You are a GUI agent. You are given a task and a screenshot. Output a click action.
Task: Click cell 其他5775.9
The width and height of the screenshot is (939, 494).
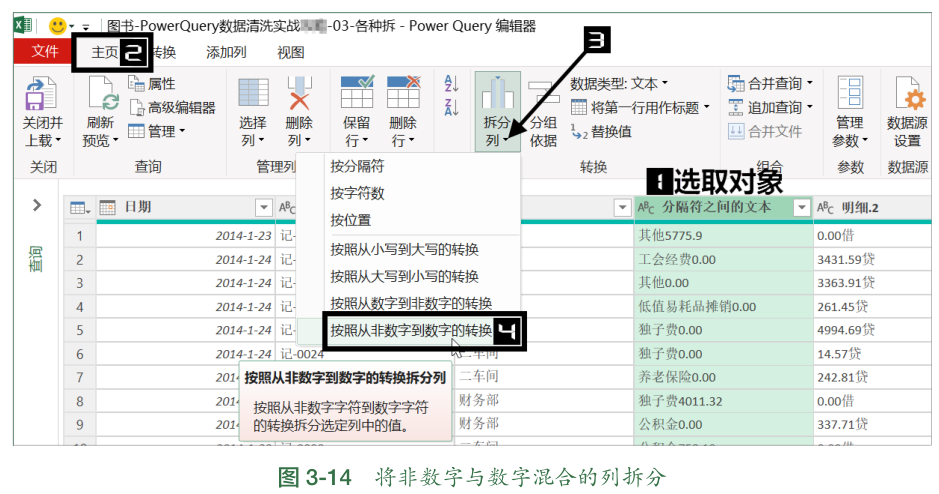click(x=723, y=236)
